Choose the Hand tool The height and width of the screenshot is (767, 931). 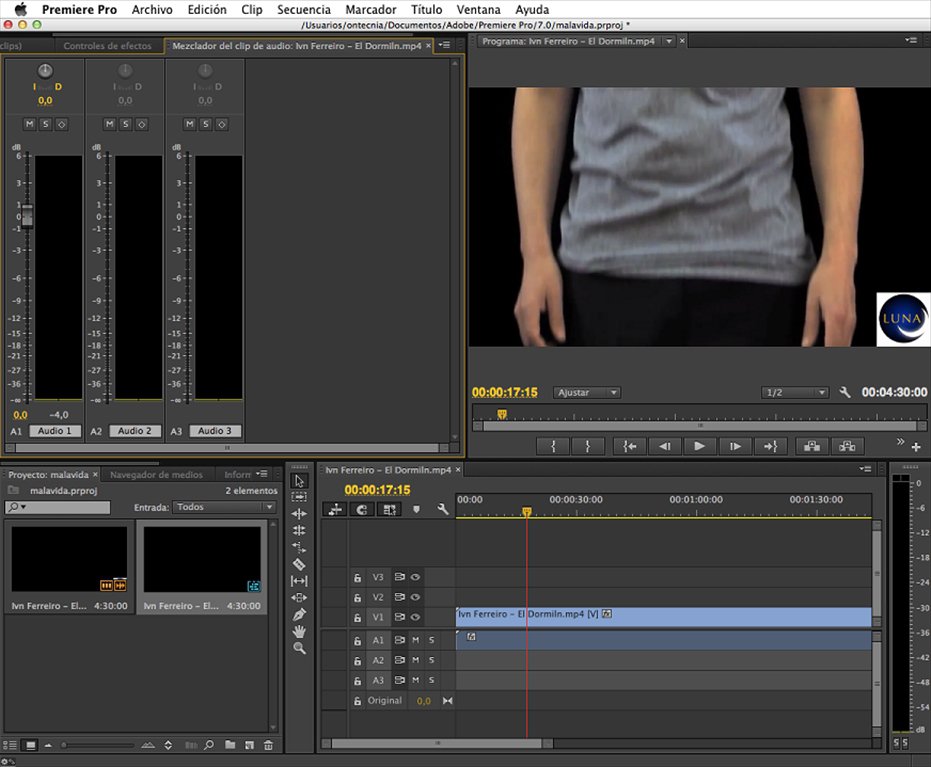click(x=299, y=632)
